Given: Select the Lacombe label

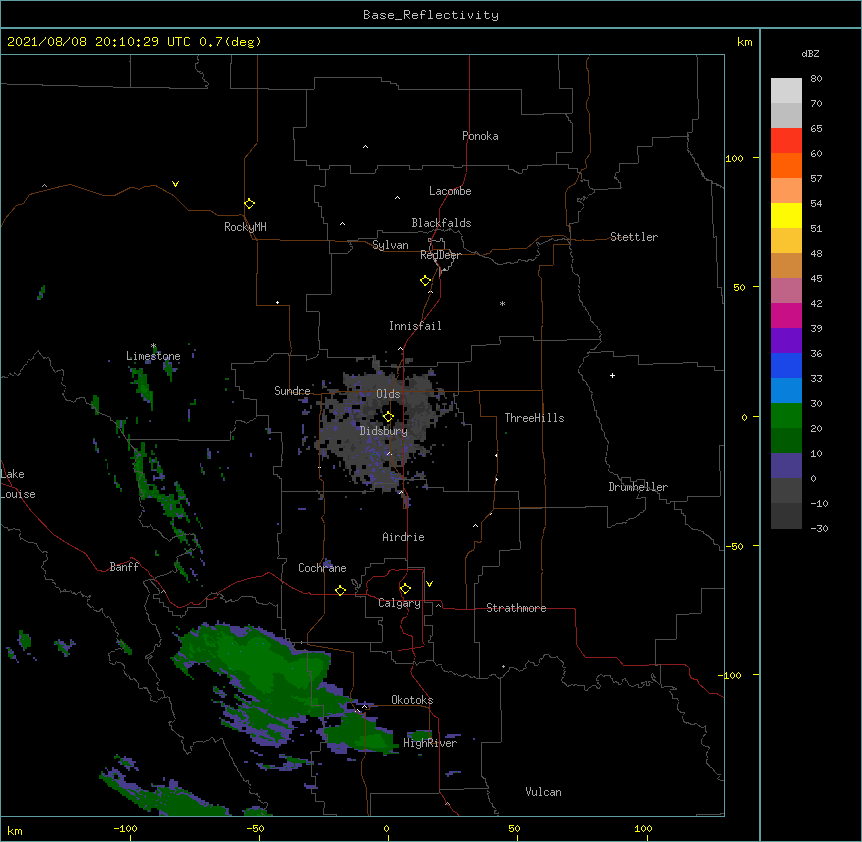Looking at the screenshot, I should pos(450,191).
